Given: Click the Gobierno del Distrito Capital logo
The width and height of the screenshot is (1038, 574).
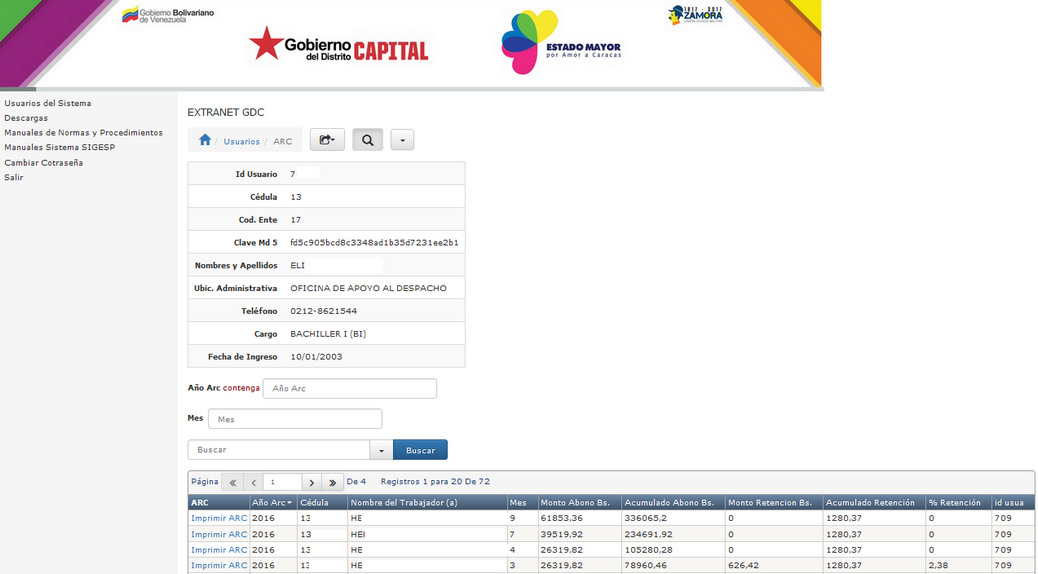Looking at the screenshot, I should tap(339, 46).
